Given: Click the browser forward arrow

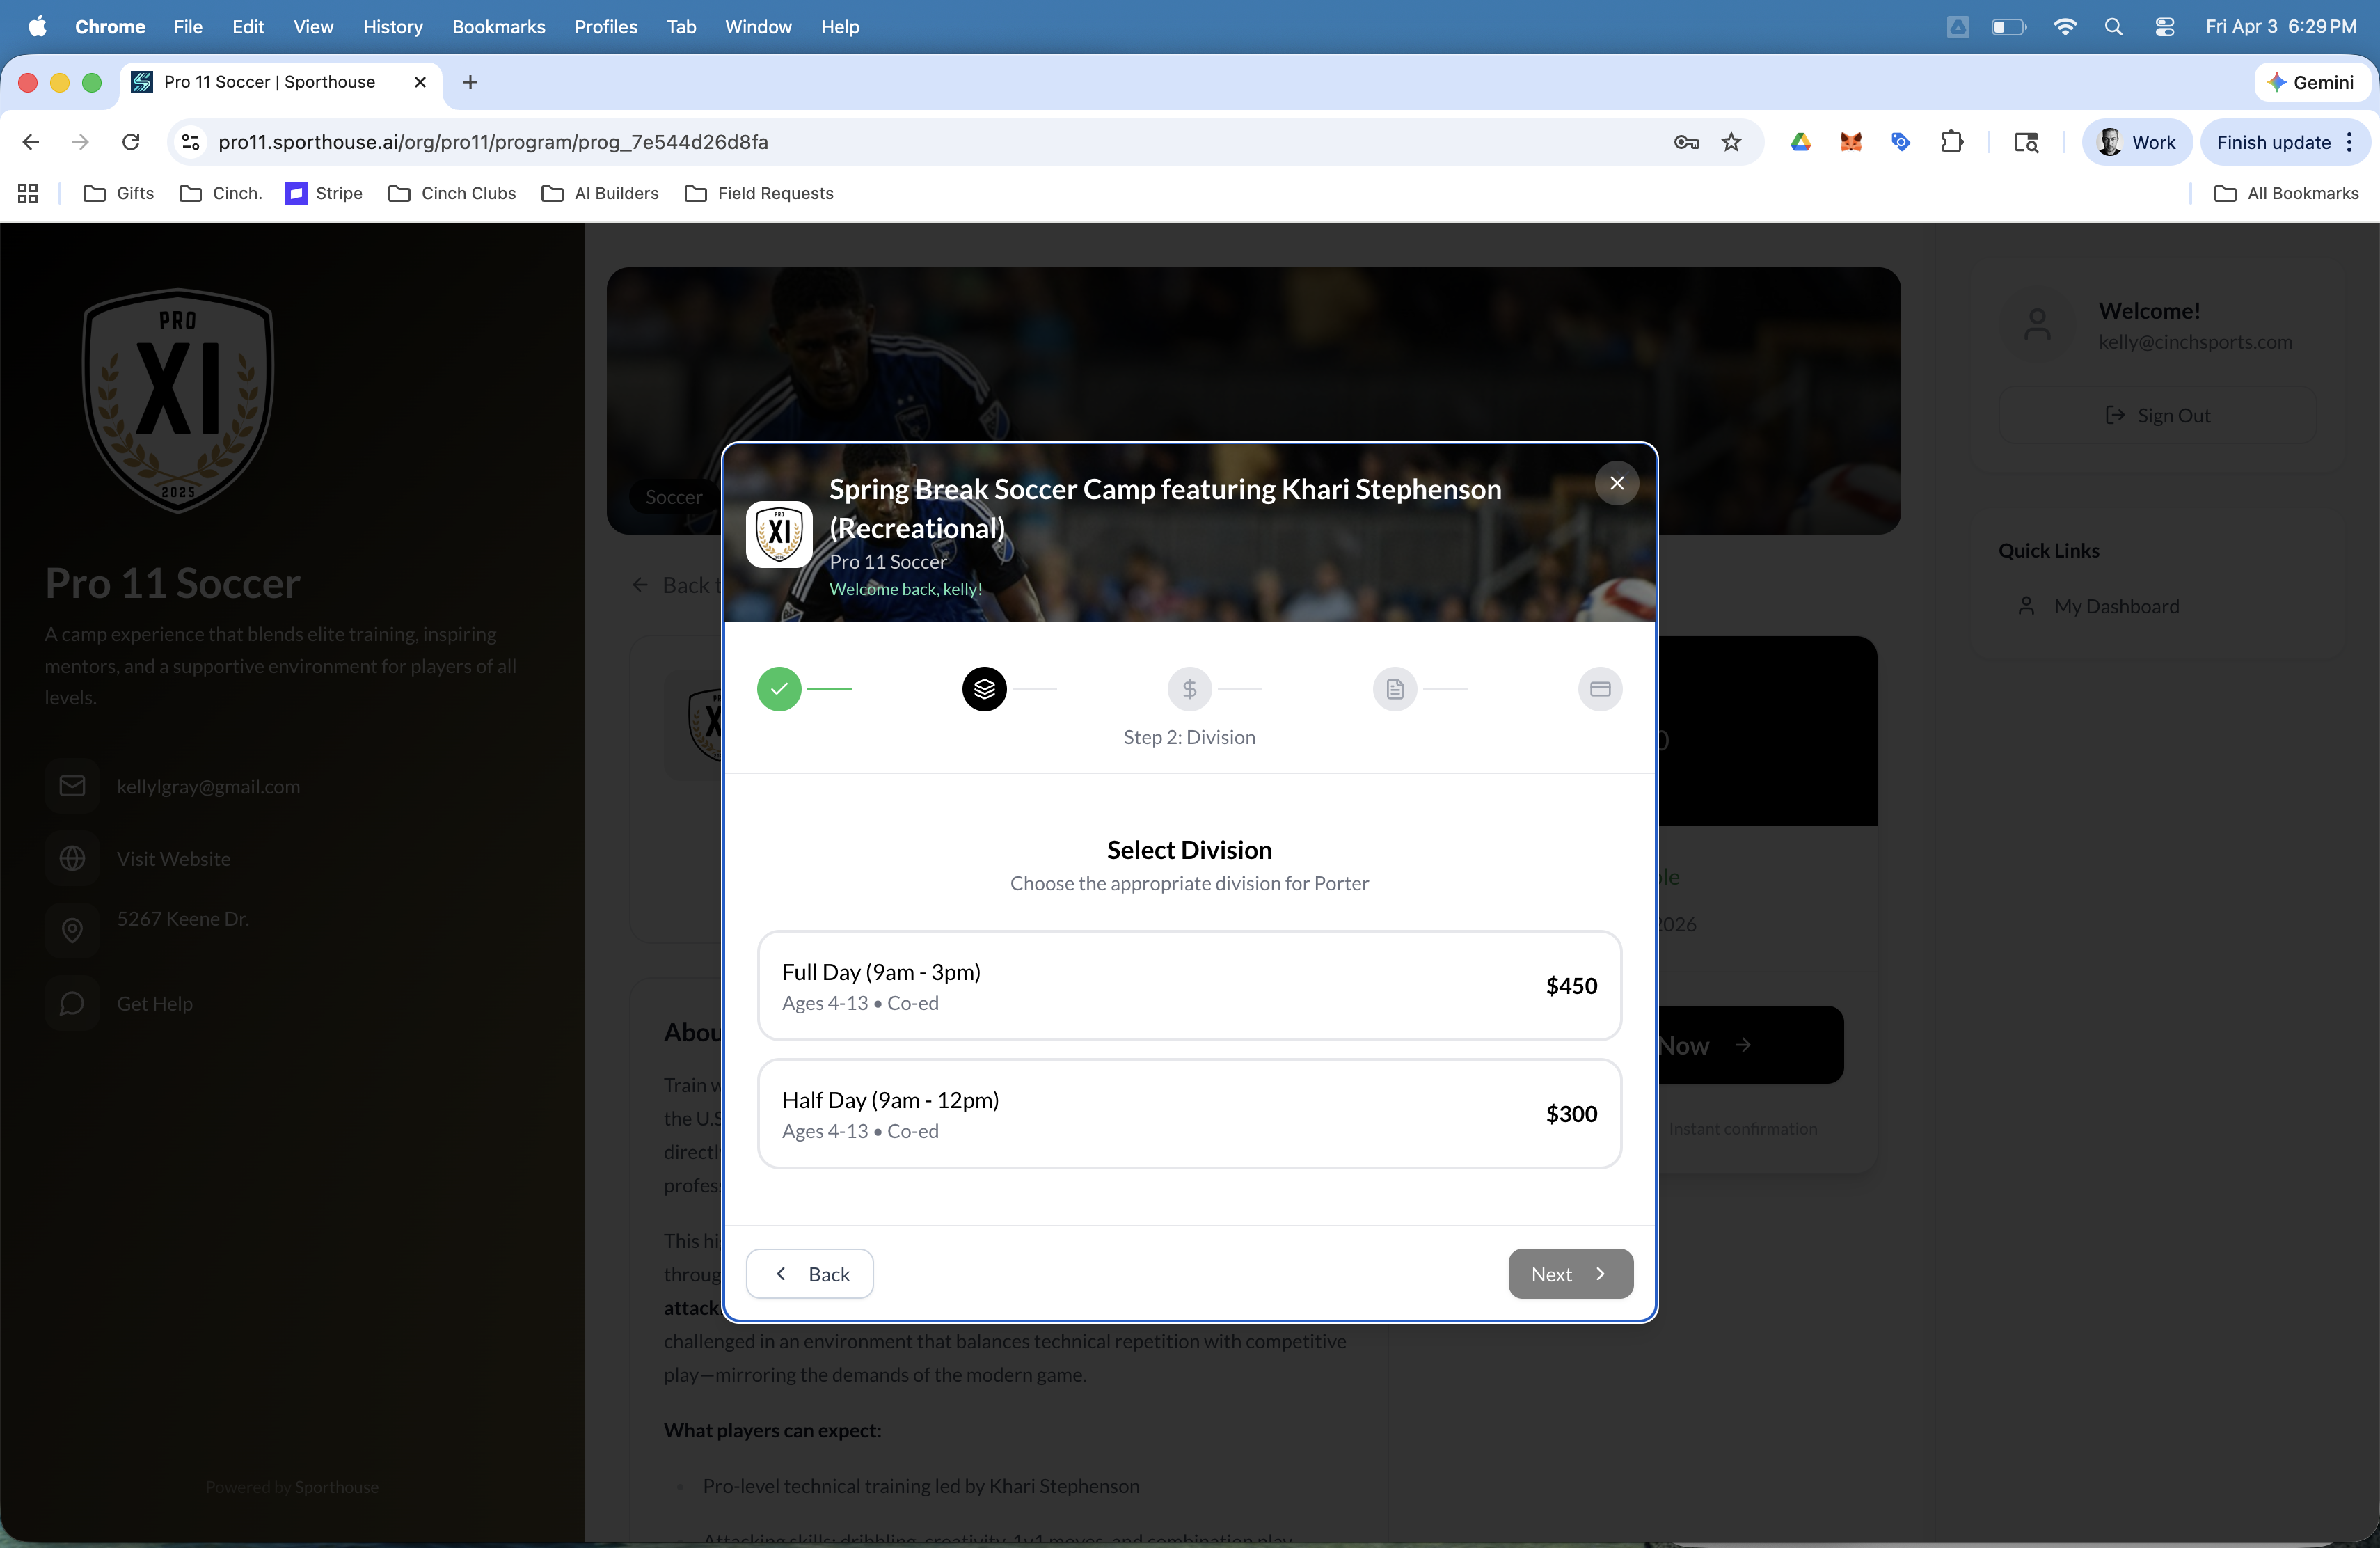Looking at the screenshot, I should 81,142.
